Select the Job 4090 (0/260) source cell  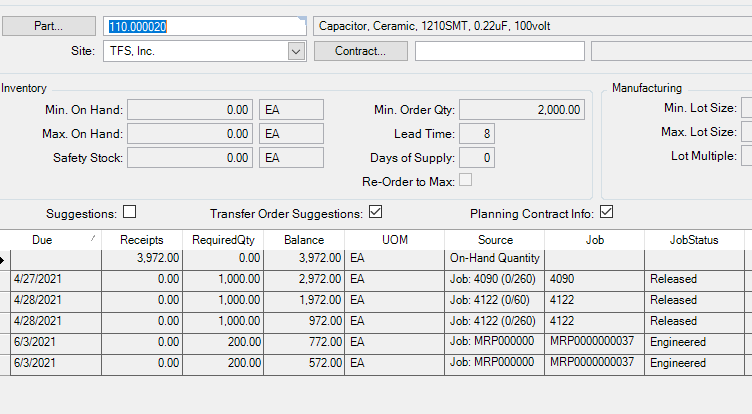tap(494, 279)
